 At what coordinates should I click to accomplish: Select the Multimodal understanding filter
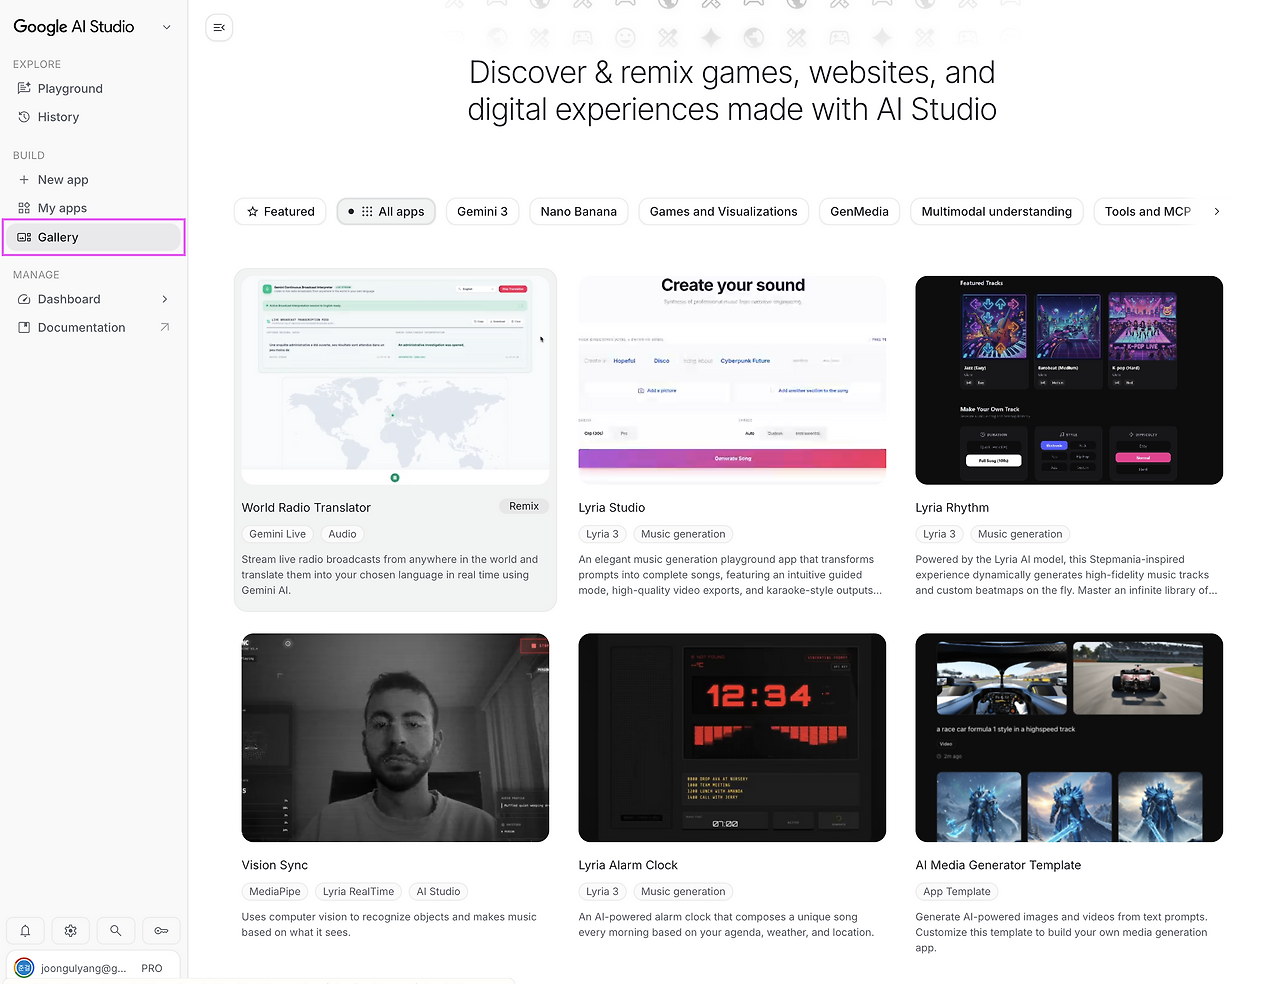[x=997, y=212]
